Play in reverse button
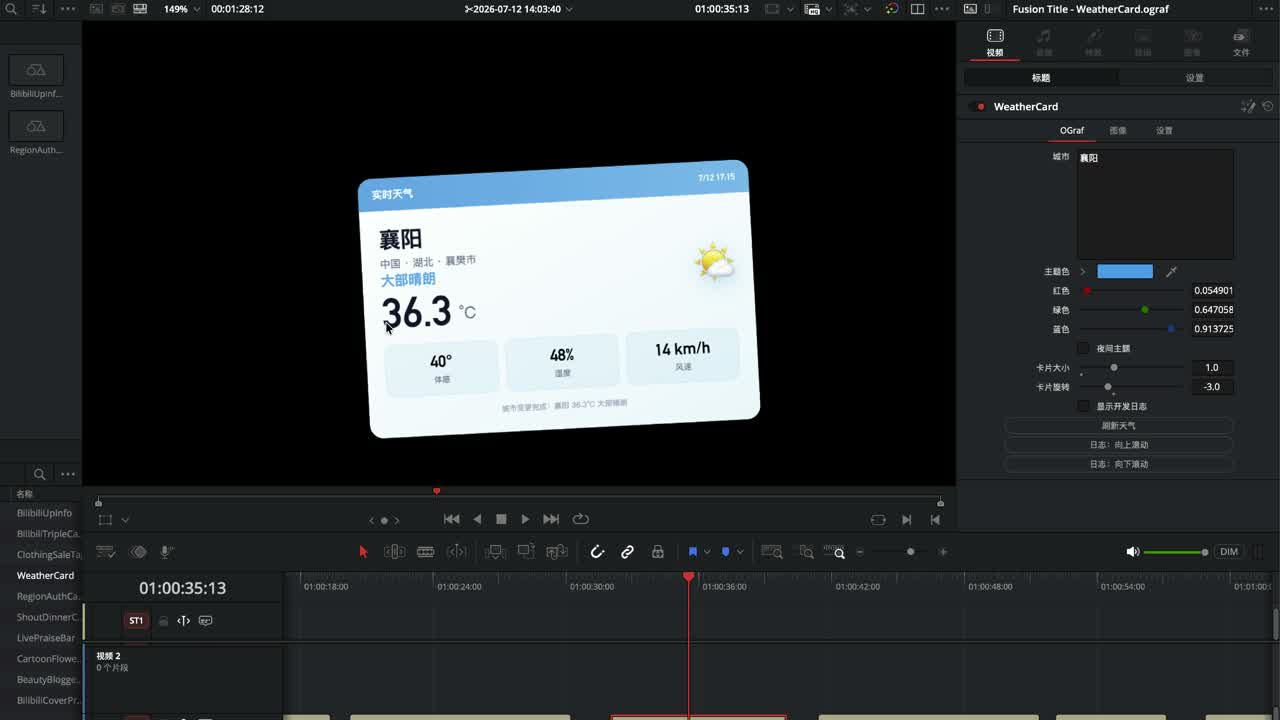Viewport: 1280px width, 720px height. [x=477, y=519]
